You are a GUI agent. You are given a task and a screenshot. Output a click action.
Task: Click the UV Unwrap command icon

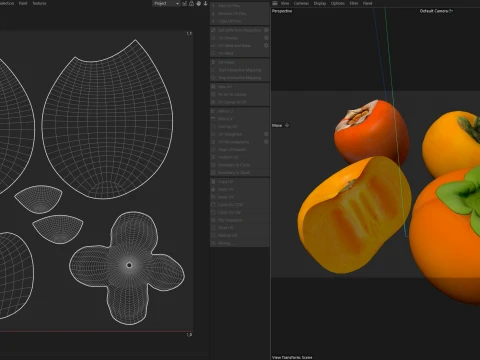(214, 38)
